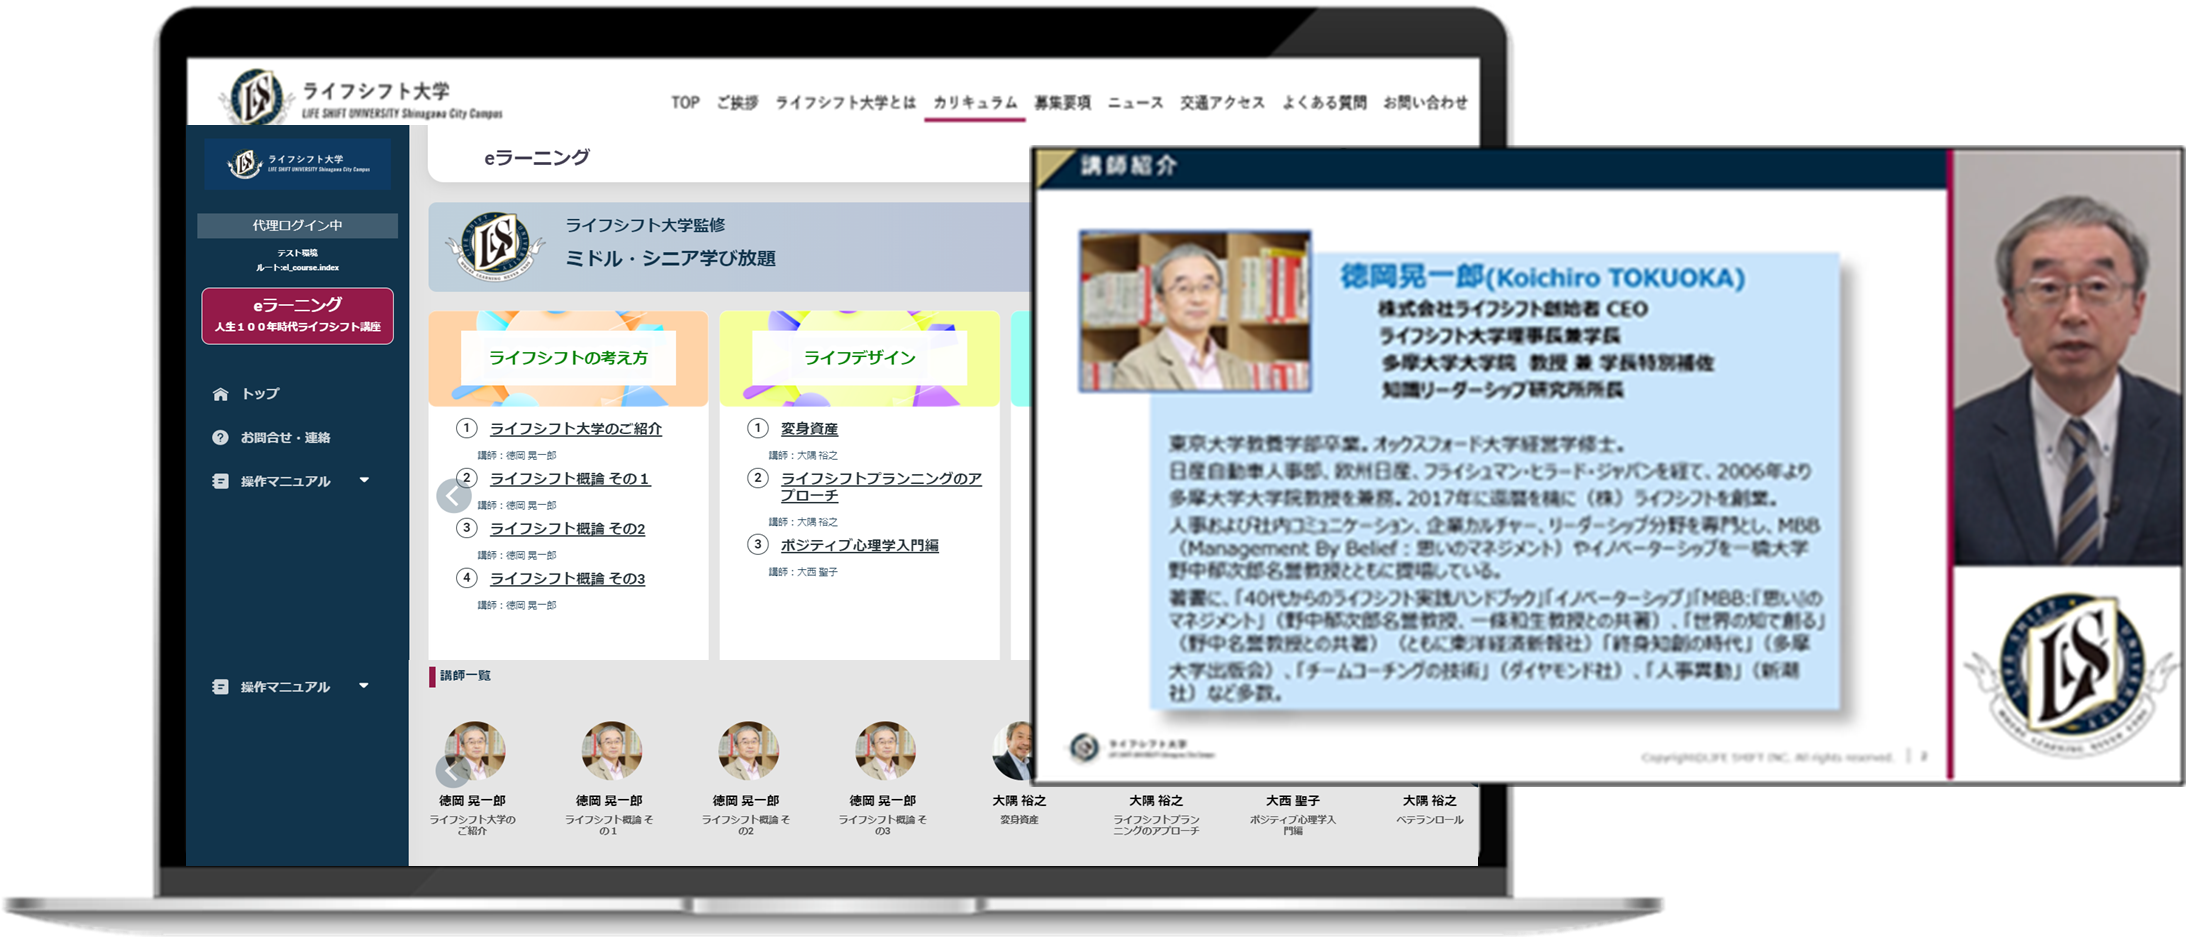Image resolution: width=2186 pixels, height=937 pixels.
Task: Click the left arrow on the 講師一覧 carousel
Action: tap(451, 771)
